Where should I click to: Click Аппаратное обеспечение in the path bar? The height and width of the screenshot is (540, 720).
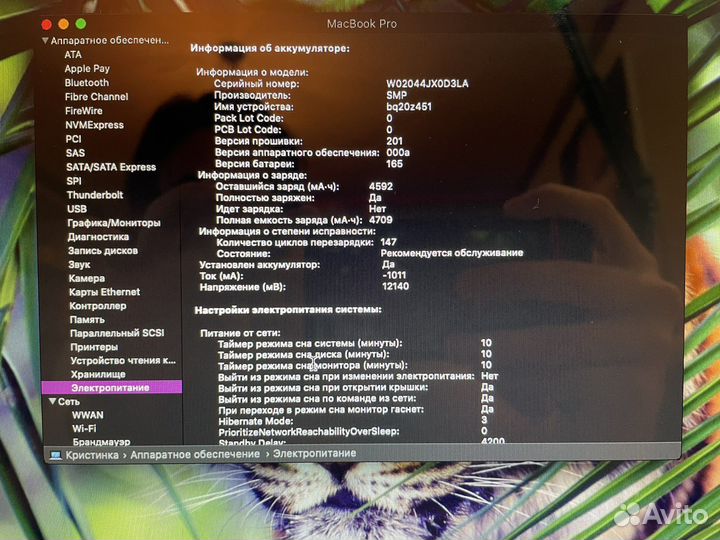point(195,454)
